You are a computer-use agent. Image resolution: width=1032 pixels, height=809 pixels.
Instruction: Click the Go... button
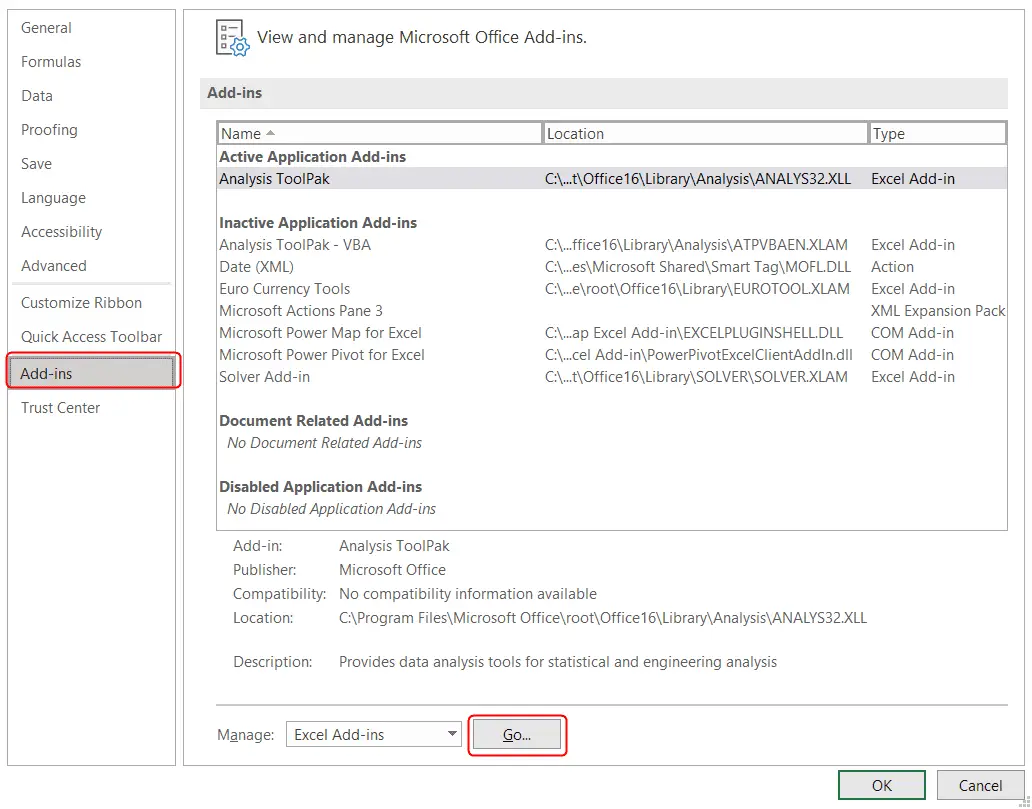click(517, 735)
